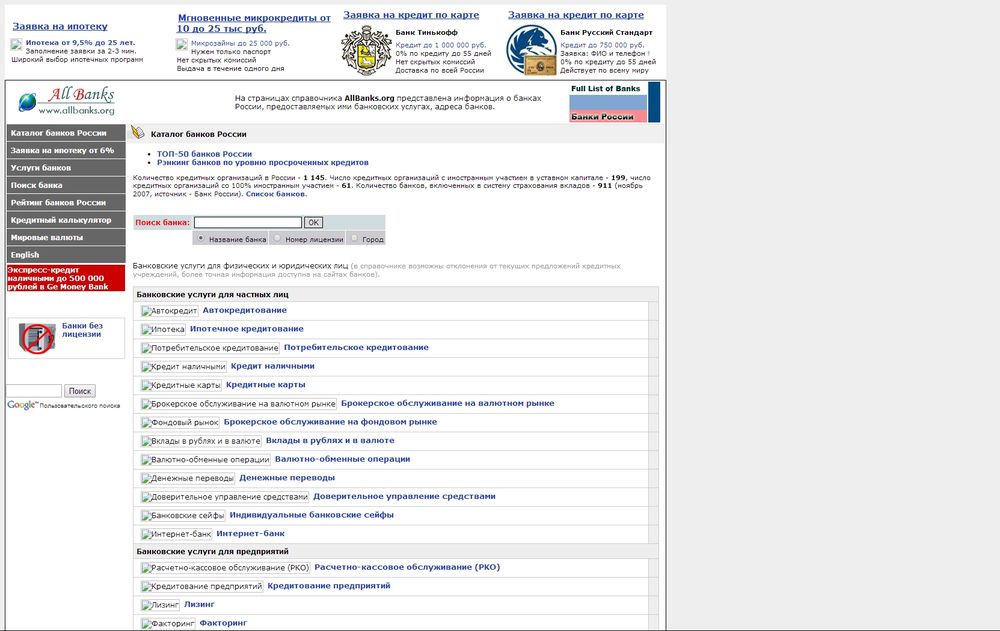
Task: Click the red Экспресс-кредит Ge Money banner
Action: 66,278
